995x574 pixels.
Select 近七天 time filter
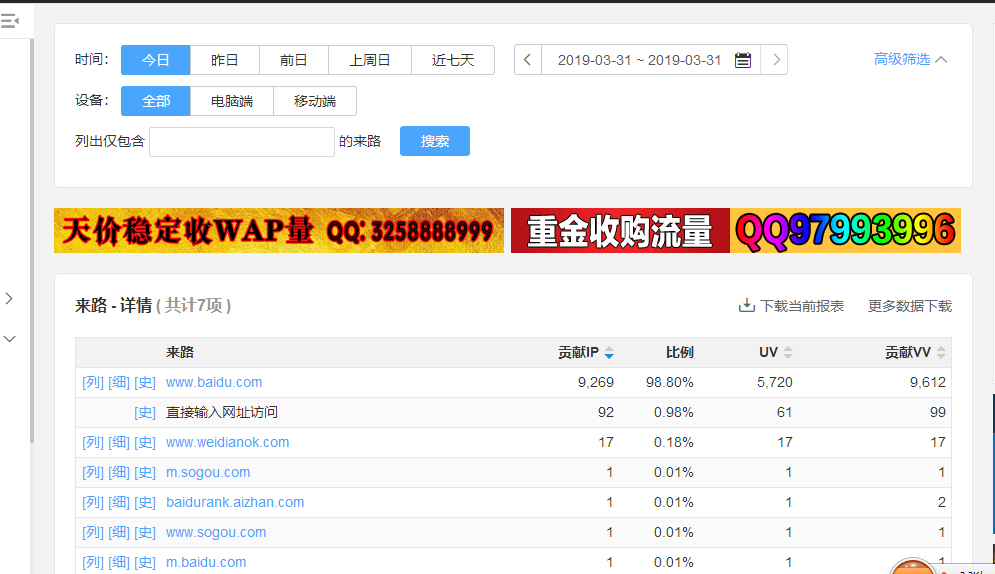[453, 60]
